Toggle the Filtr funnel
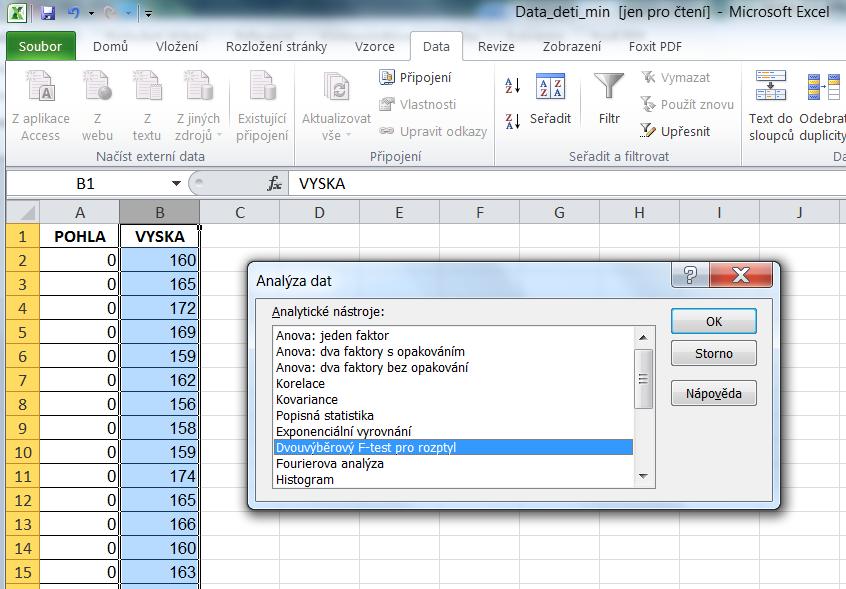 [x=609, y=99]
